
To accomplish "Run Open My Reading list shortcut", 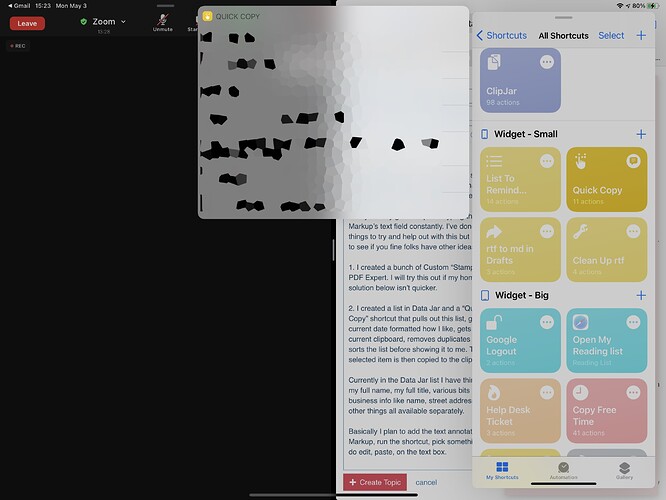I will click(607, 341).
